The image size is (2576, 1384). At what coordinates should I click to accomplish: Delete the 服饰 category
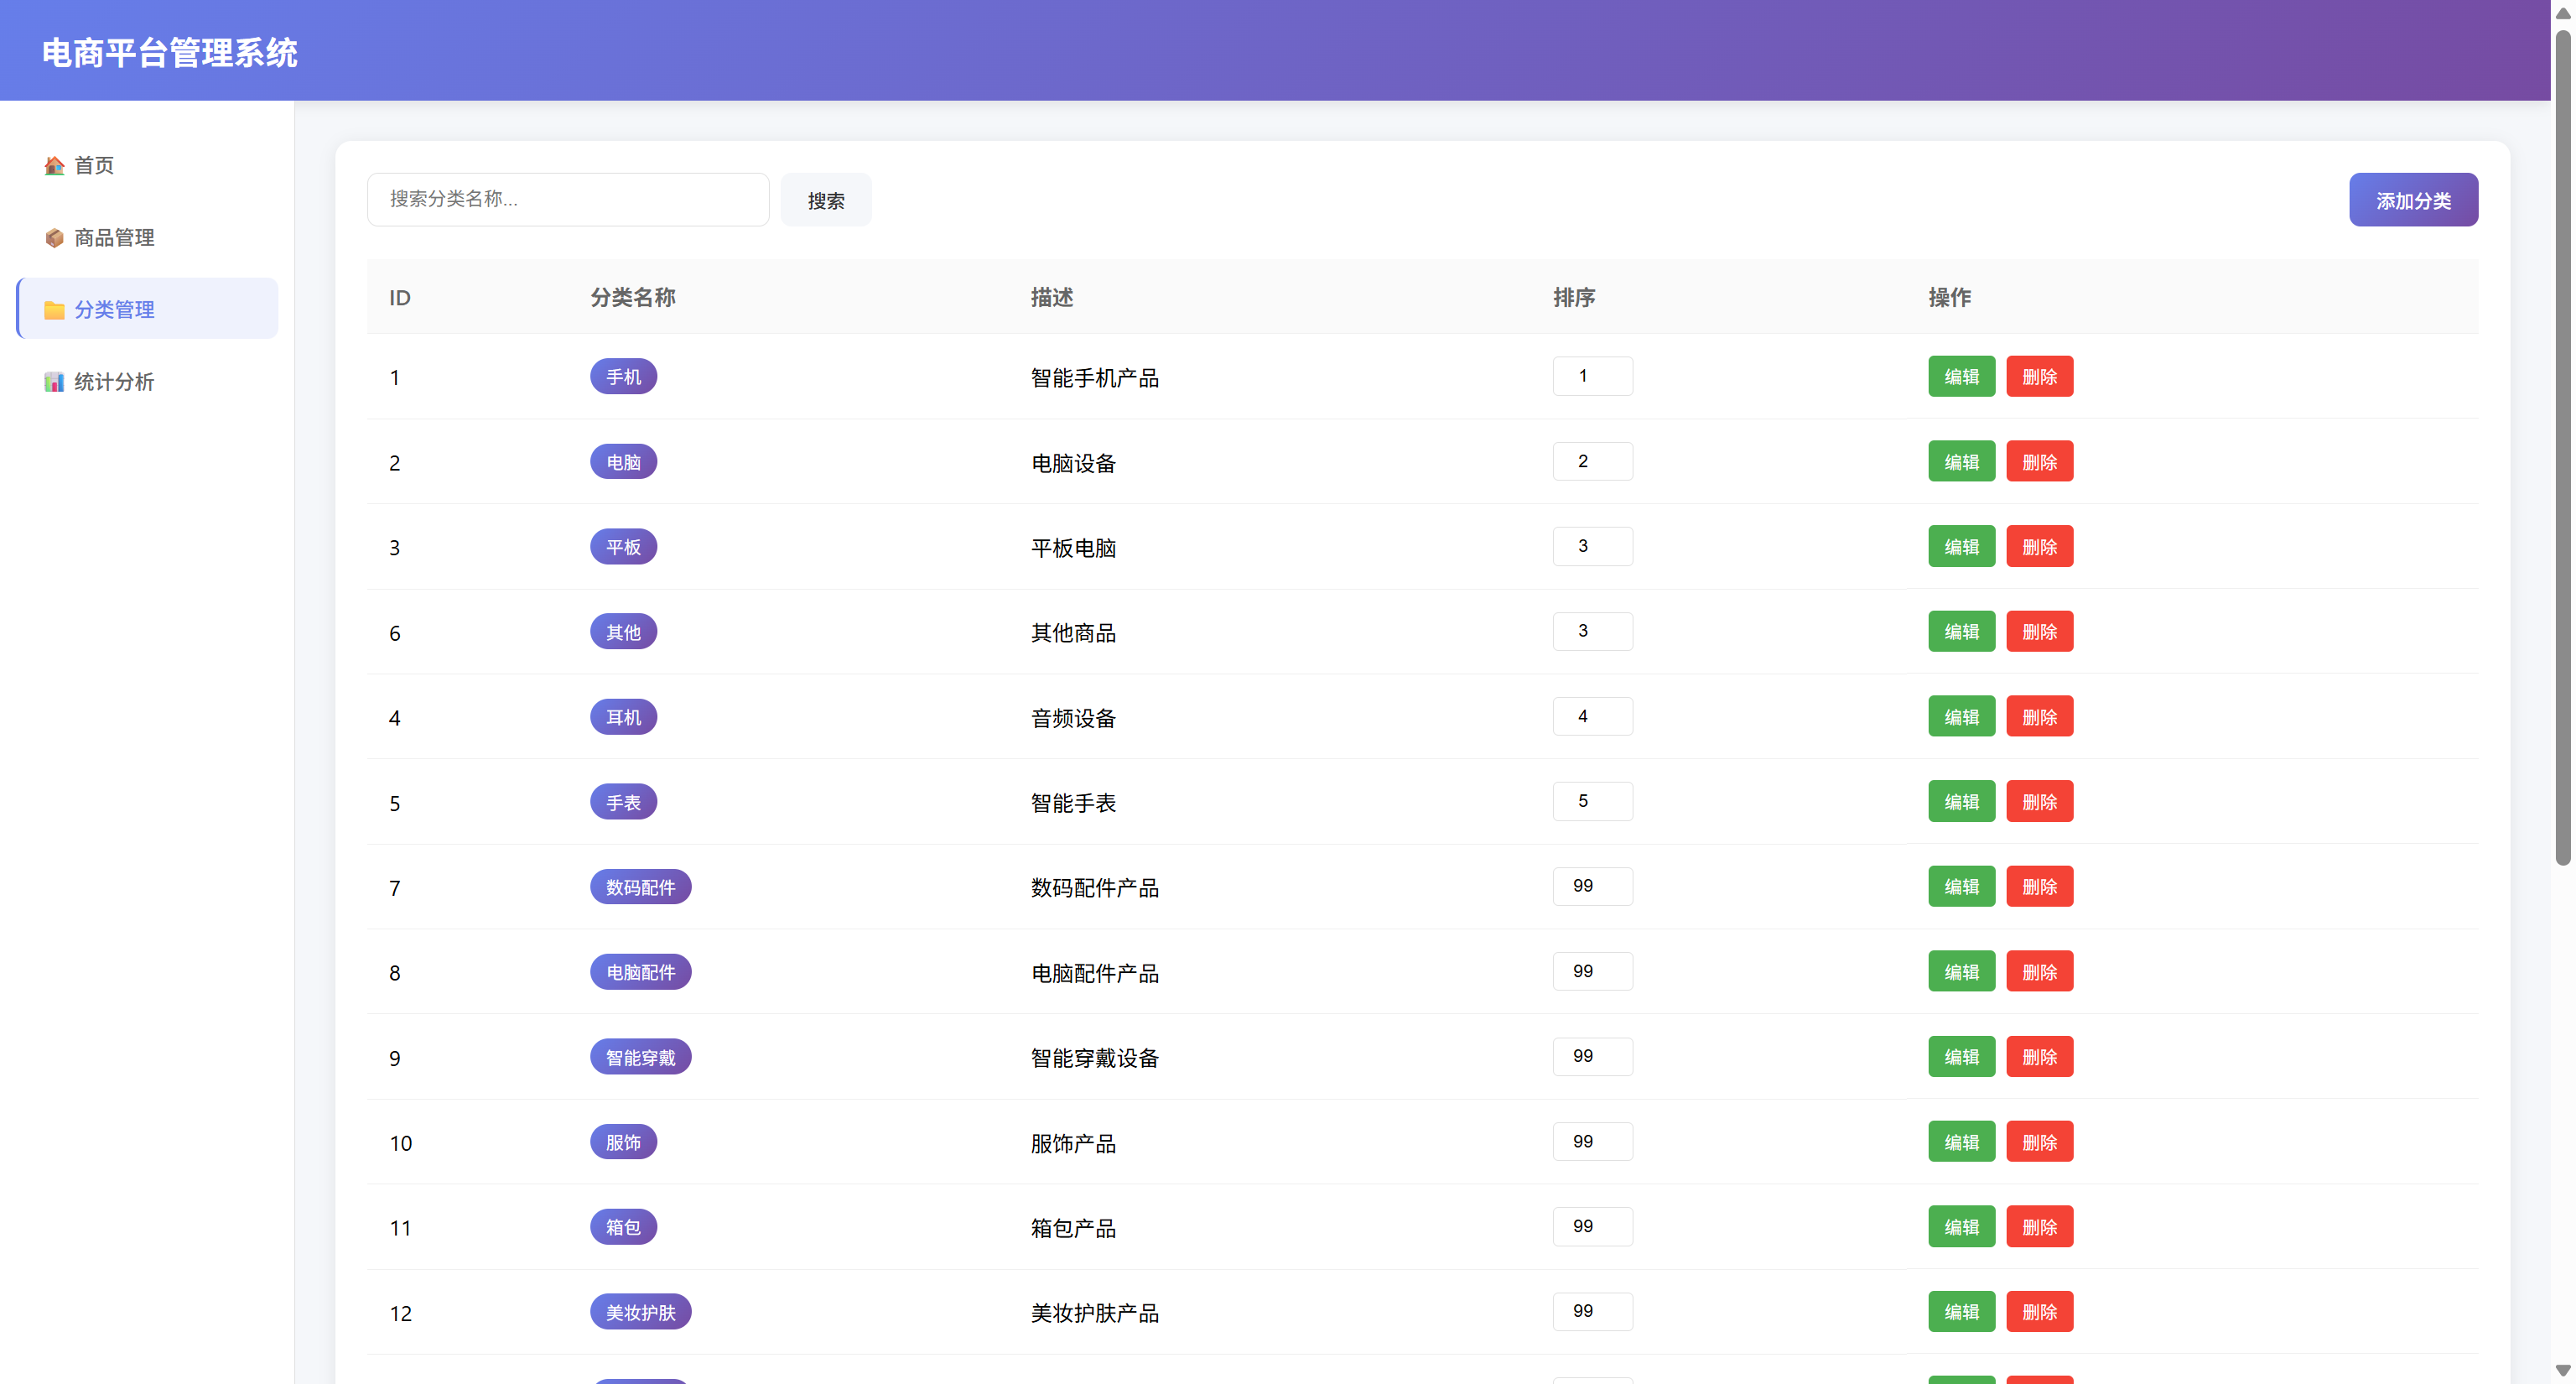click(x=2039, y=1142)
